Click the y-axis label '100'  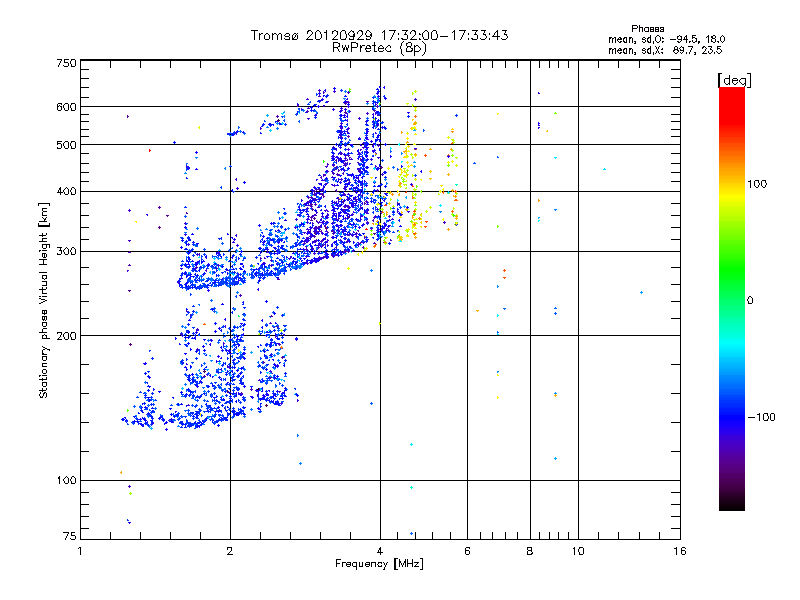(66, 481)
